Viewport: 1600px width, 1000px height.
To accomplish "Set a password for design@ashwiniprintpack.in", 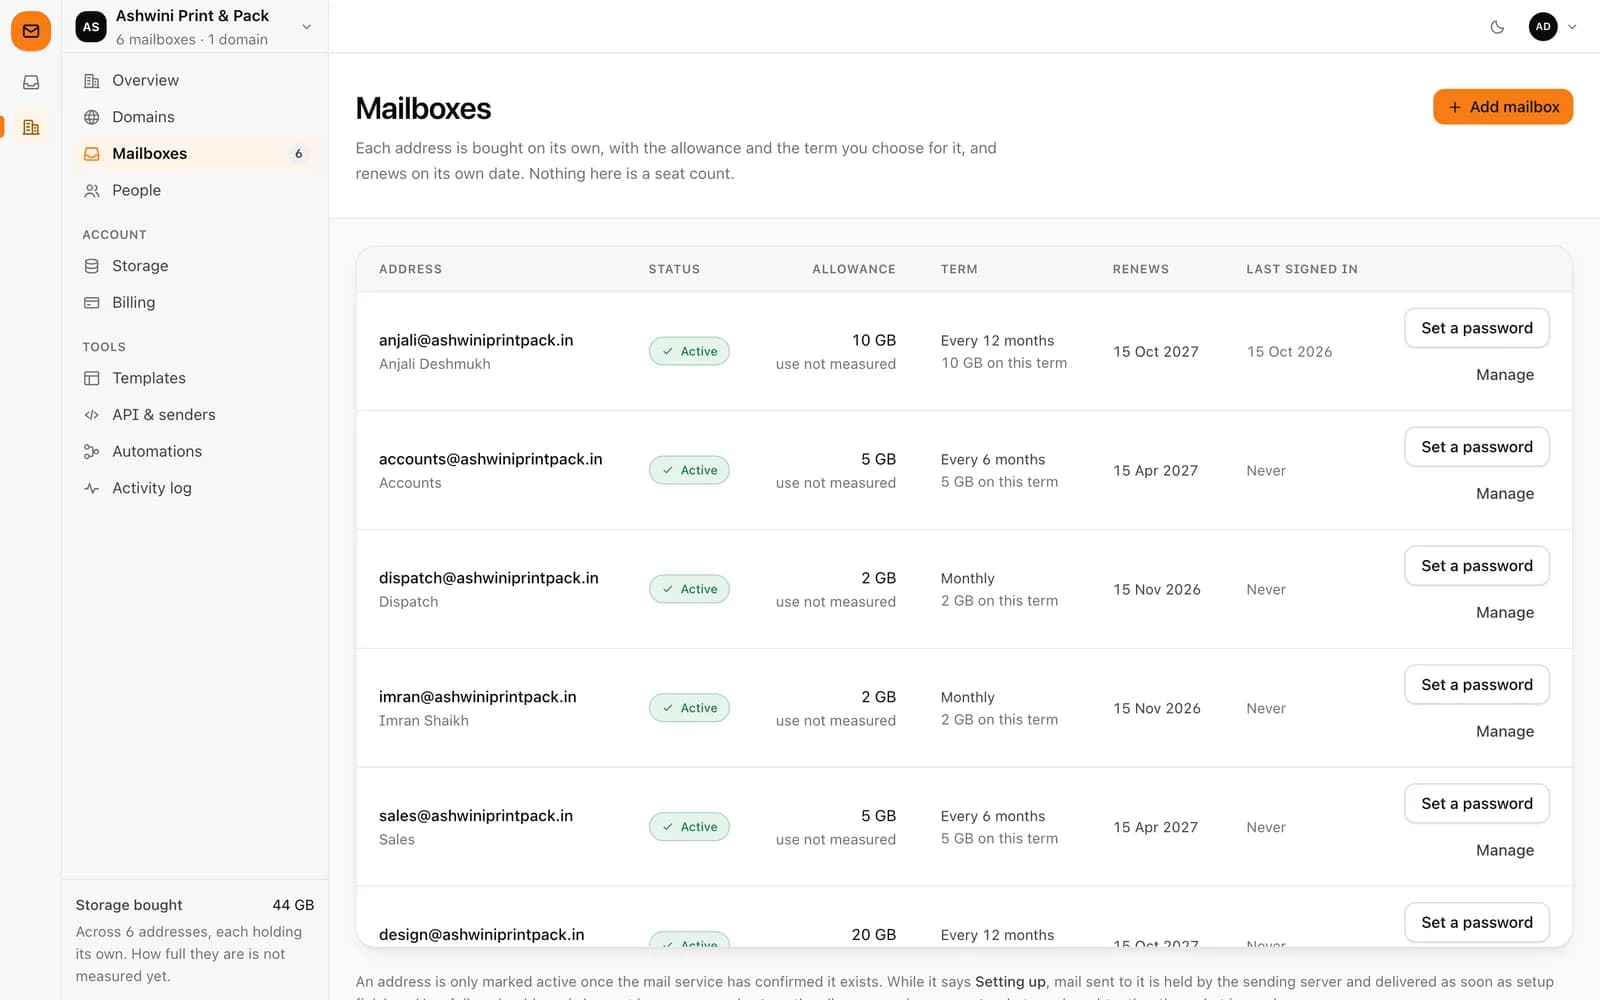I will [1477, 923].
